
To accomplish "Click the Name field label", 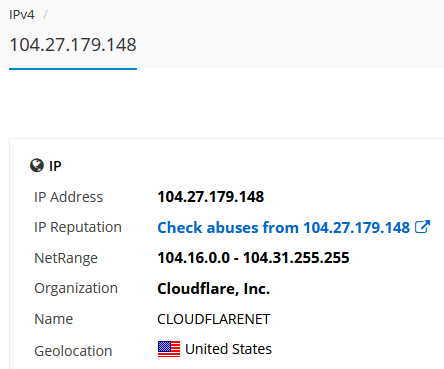I will (x=54, y=319).
